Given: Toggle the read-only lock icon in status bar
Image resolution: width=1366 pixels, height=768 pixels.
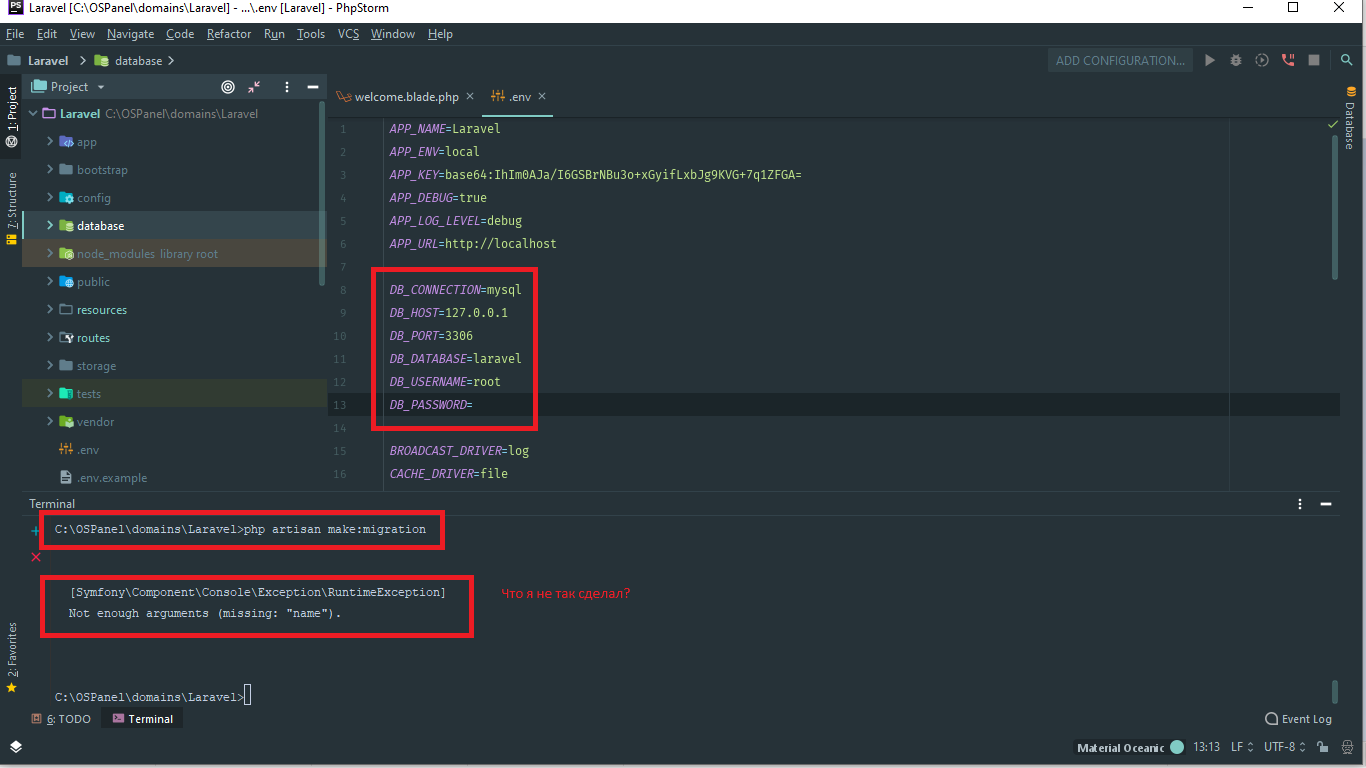Looking at the screenshot, I should tap(1322, 747).
